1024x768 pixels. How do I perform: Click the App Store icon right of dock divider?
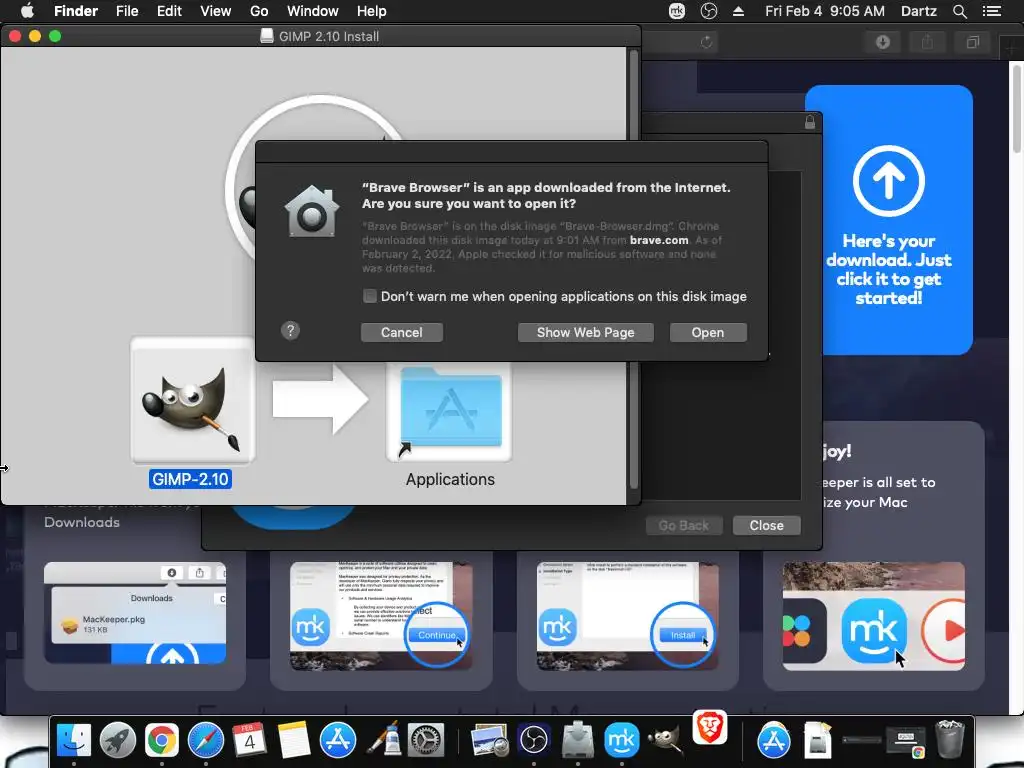click(774, 741)
